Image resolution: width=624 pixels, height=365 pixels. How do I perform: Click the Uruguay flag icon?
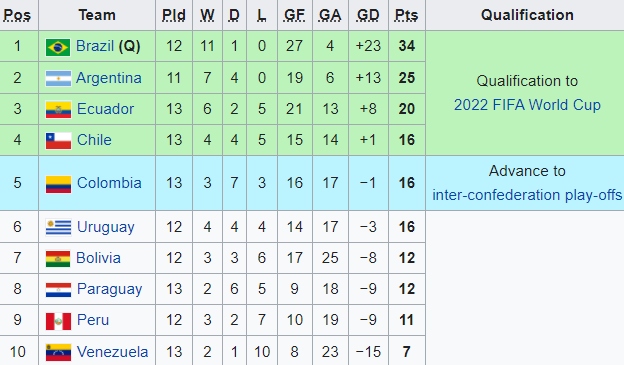pos(58,227)
